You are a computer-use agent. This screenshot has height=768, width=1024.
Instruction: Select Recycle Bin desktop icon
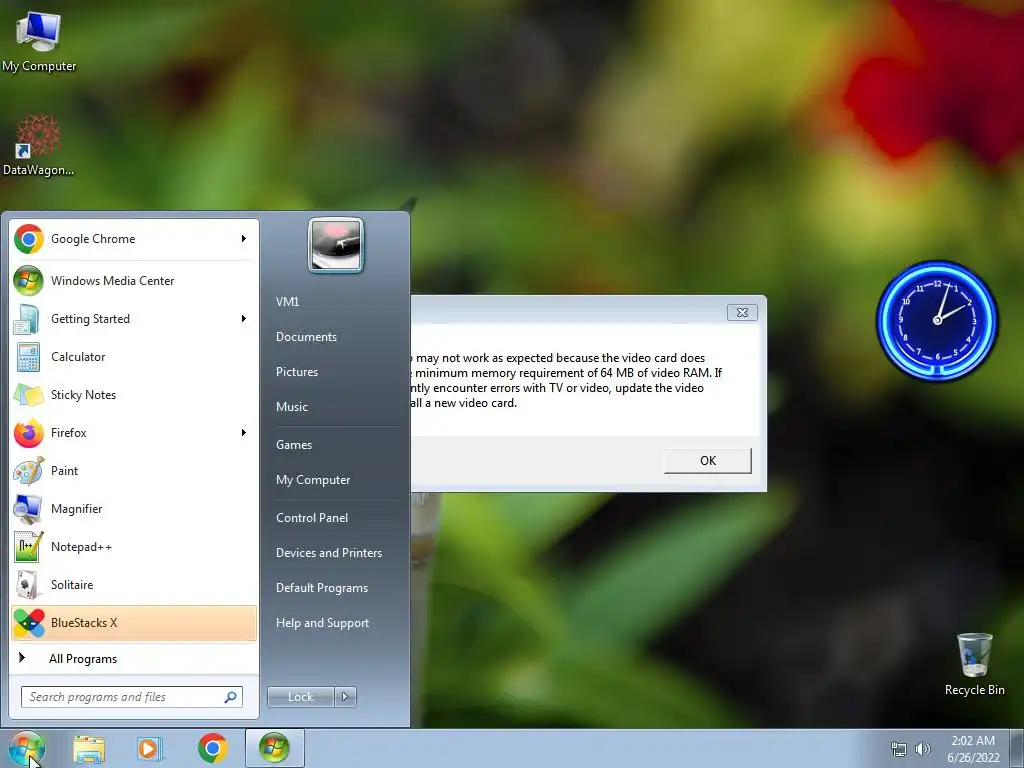click(x=974, y=664)
